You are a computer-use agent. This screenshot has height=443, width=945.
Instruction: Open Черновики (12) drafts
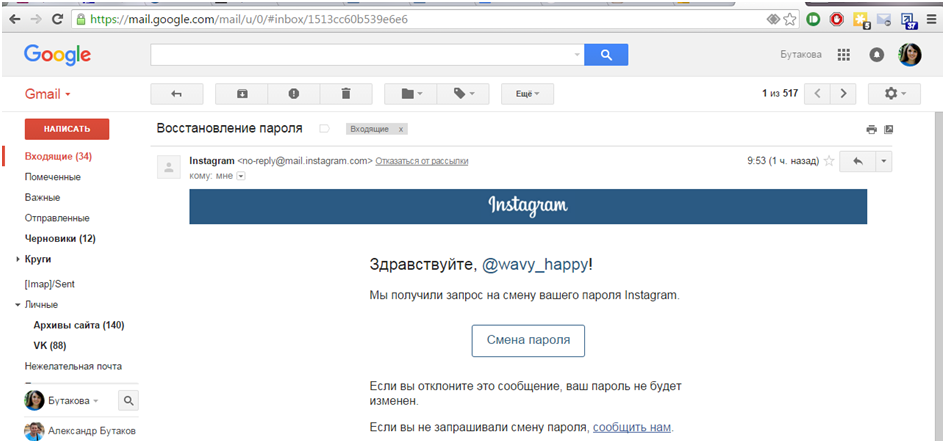[60, 239]
